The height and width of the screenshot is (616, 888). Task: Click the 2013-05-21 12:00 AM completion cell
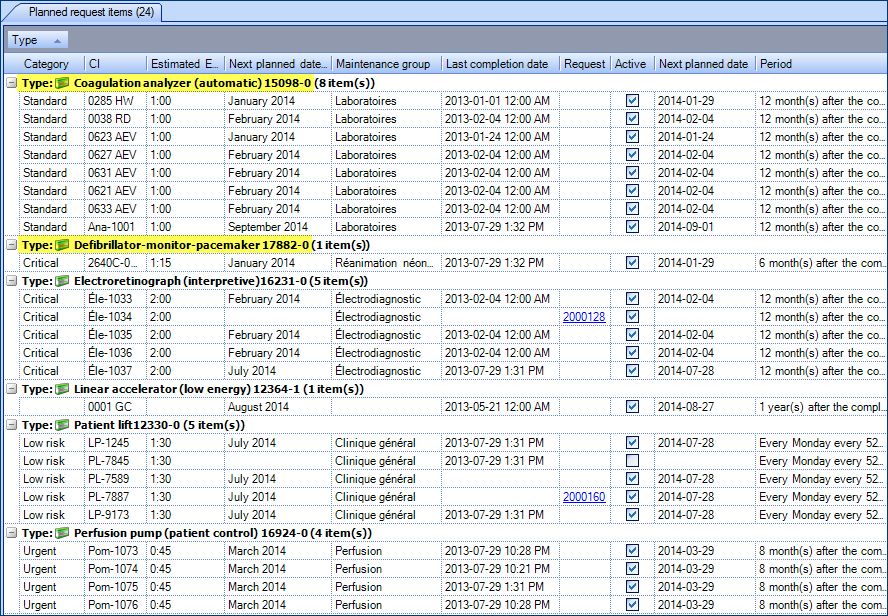[500, 407]
